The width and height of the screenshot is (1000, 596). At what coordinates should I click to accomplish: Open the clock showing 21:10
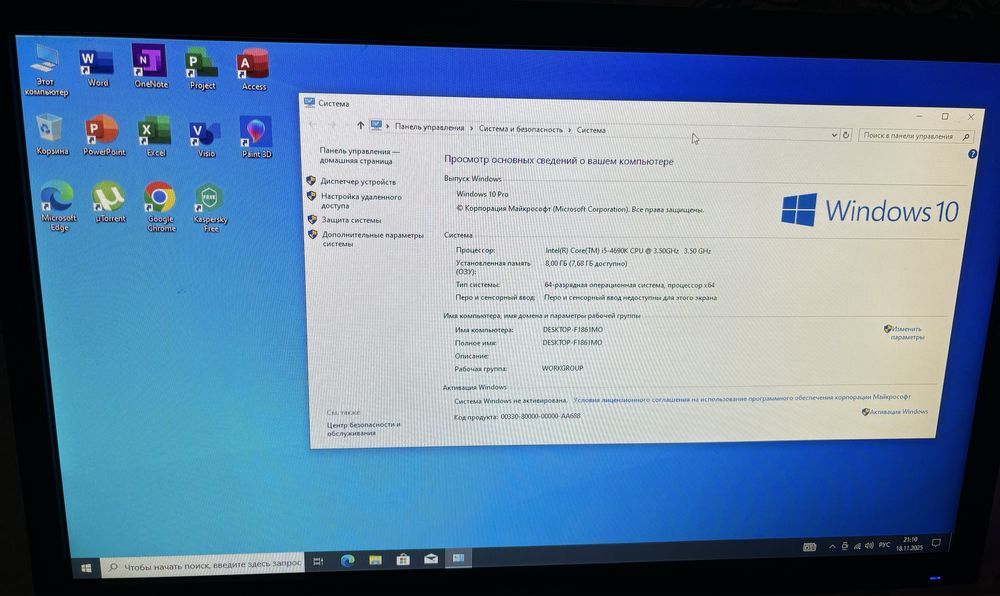tap(909, 544)
